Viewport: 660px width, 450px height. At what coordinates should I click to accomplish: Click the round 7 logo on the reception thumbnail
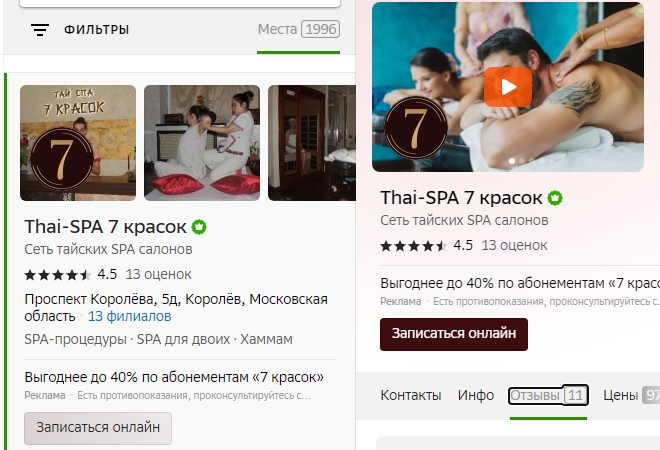[x=61, y=160]
